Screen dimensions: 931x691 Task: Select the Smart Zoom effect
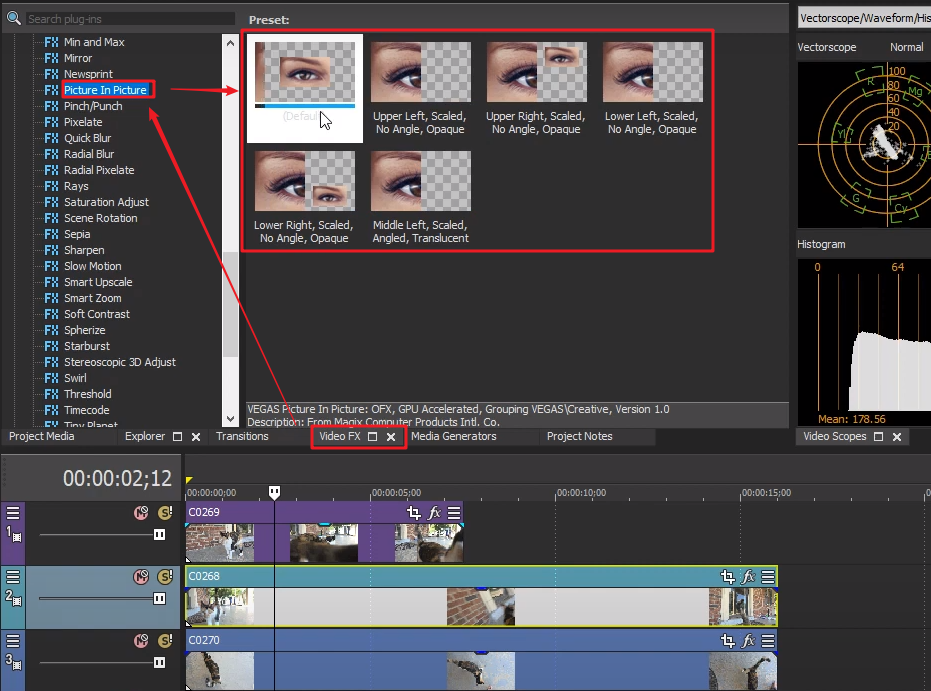pos(93,299)
